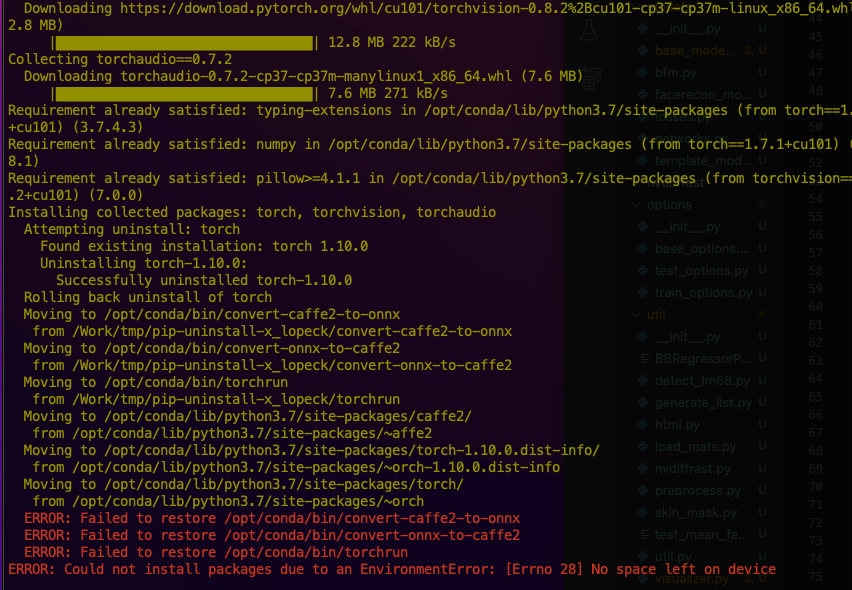Click the Python icon next to nvdiffrast.py
This screenshot has width=852, height=590.
point(642,468)
